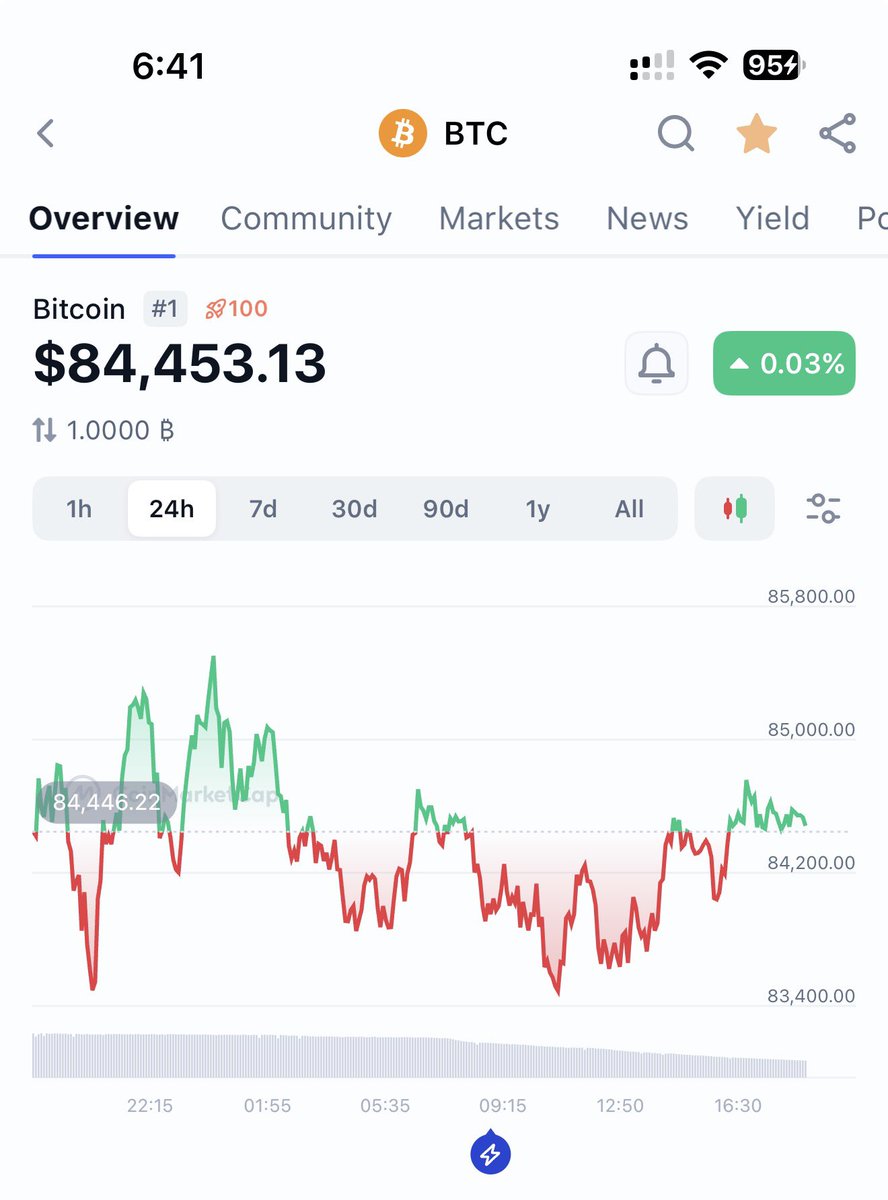Go back using the left chevron

tap(45, 133)
